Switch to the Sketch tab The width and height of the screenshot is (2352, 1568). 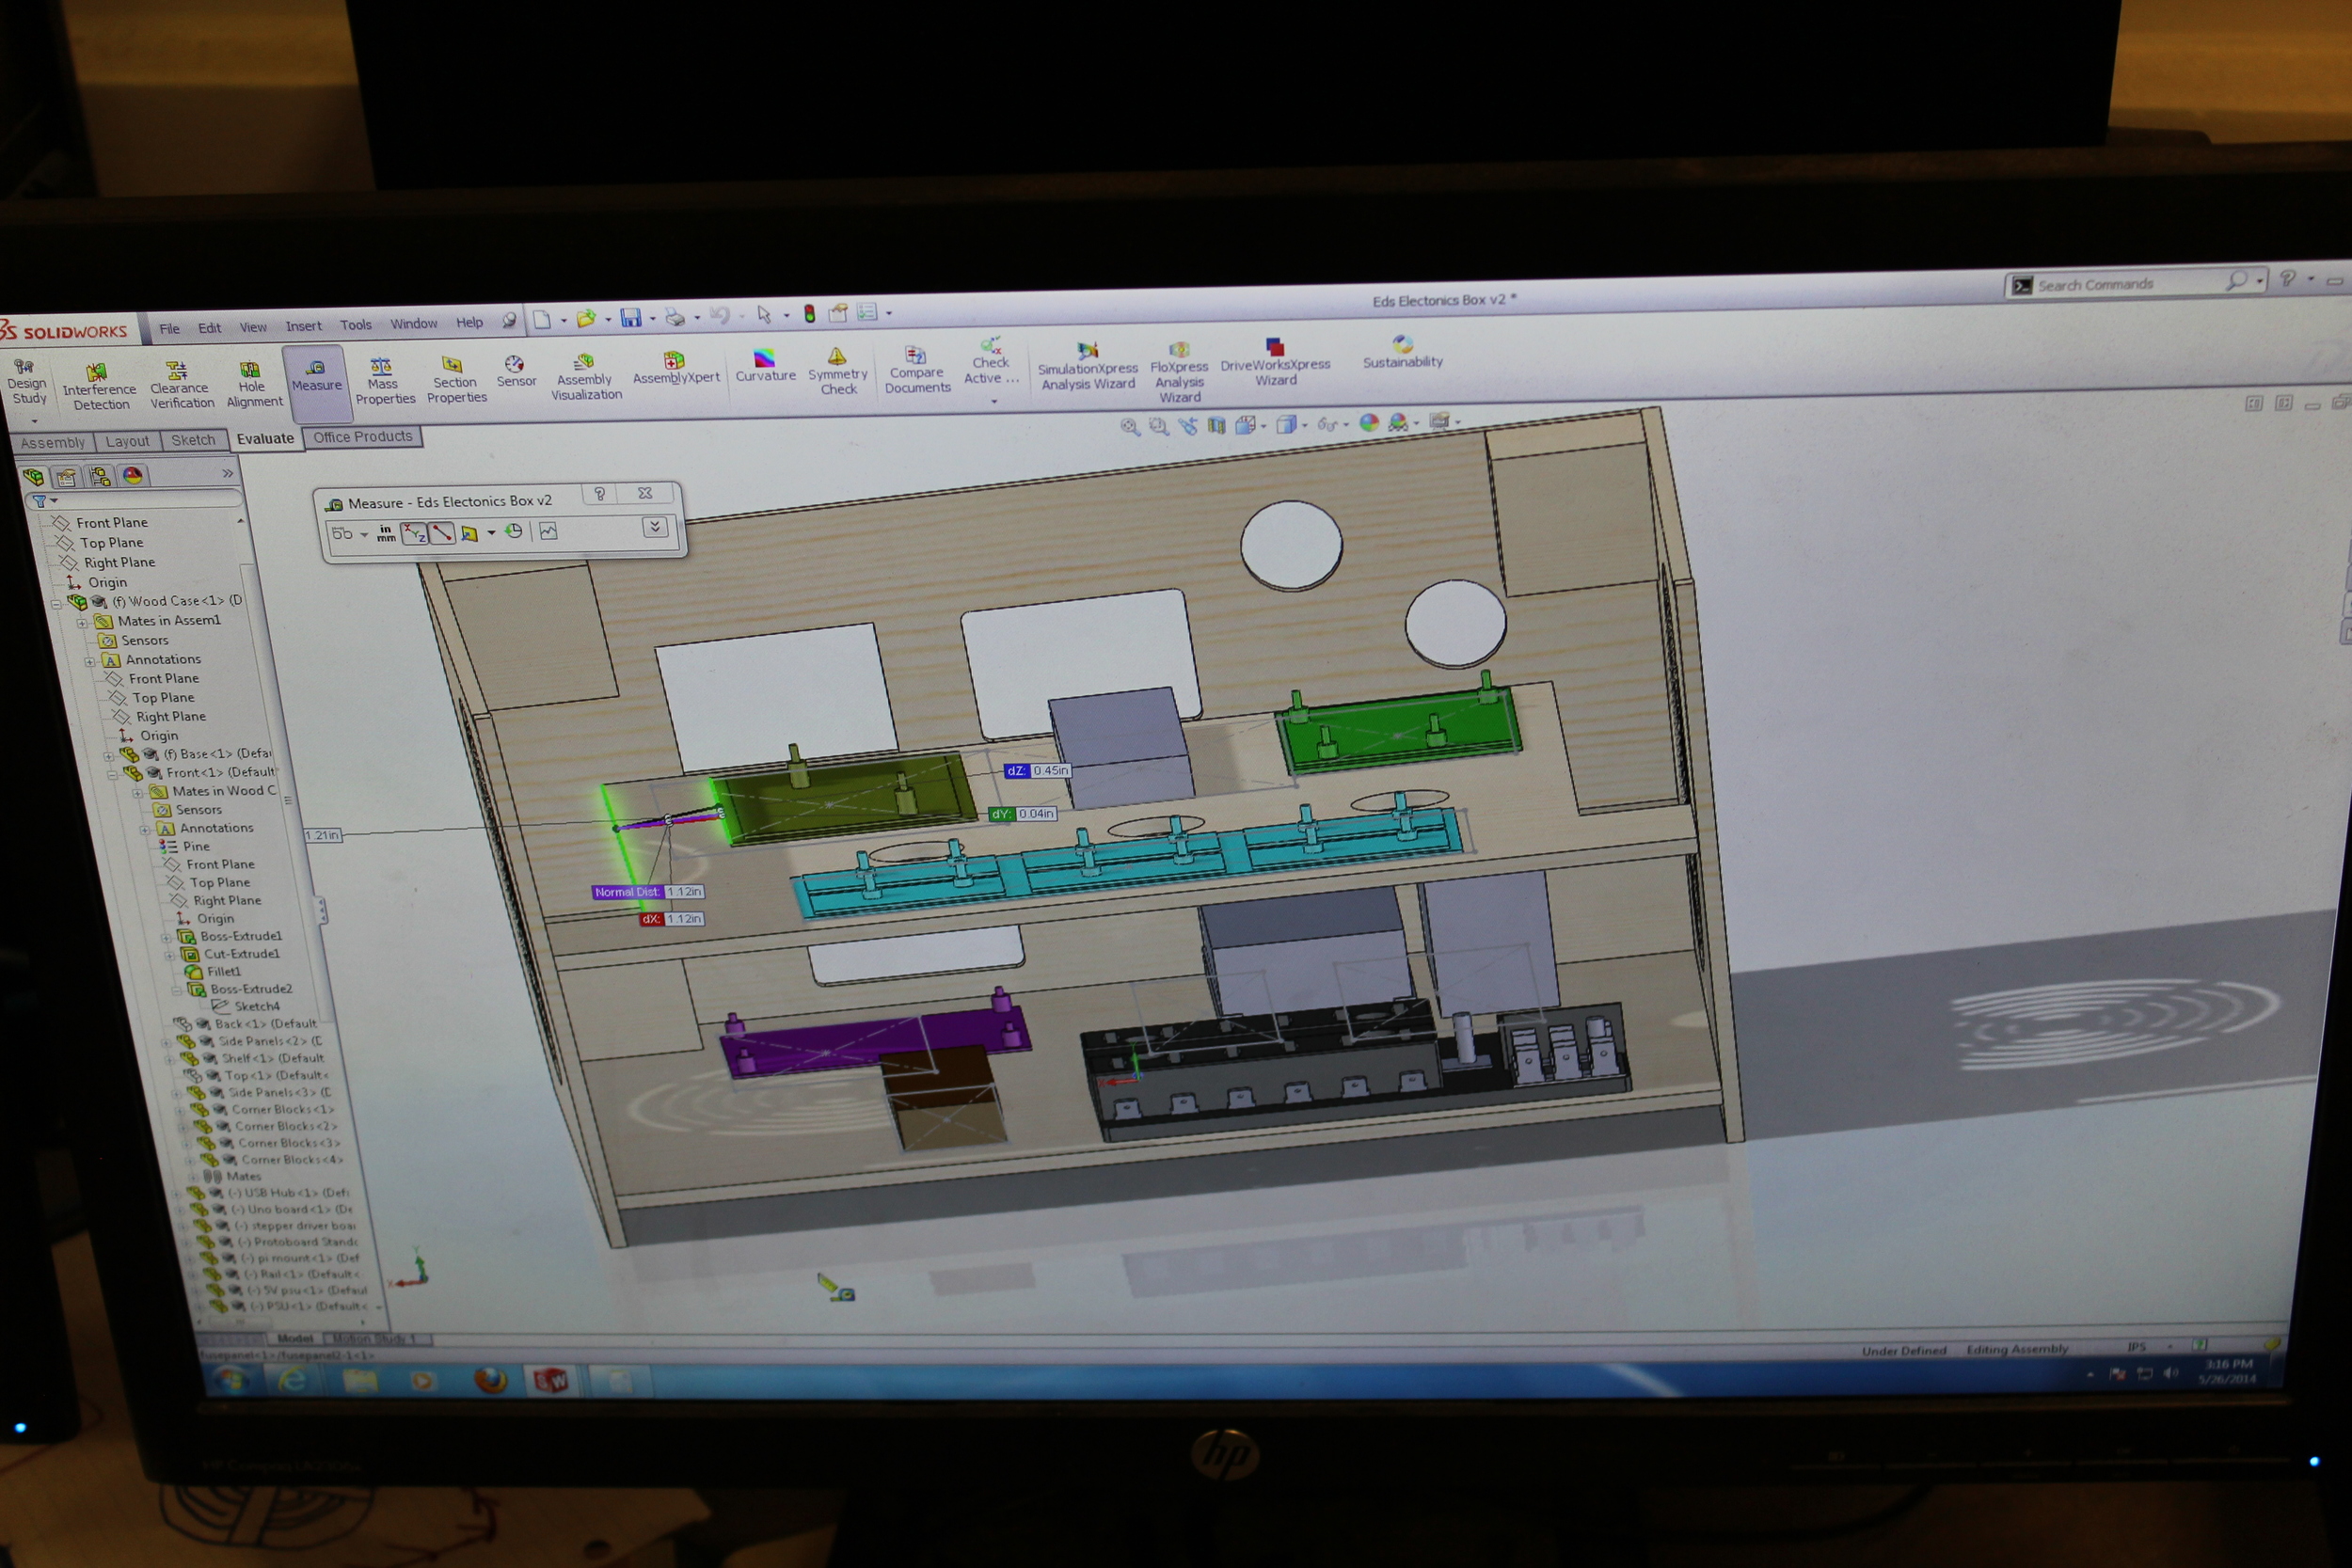(x=193, y=440)
